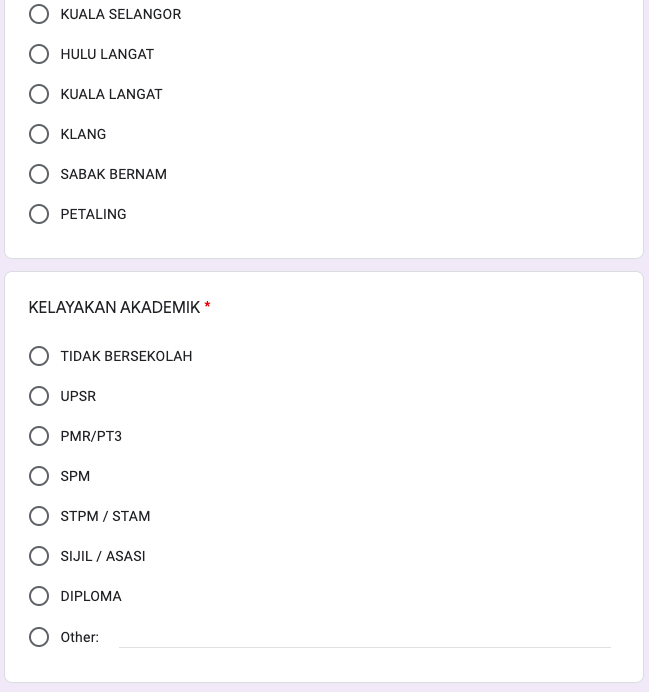Image resolution: width=649 pixels, height=692 pixels.
Task: Choose STPM / STAM radio button
Action: coord(39,516)
